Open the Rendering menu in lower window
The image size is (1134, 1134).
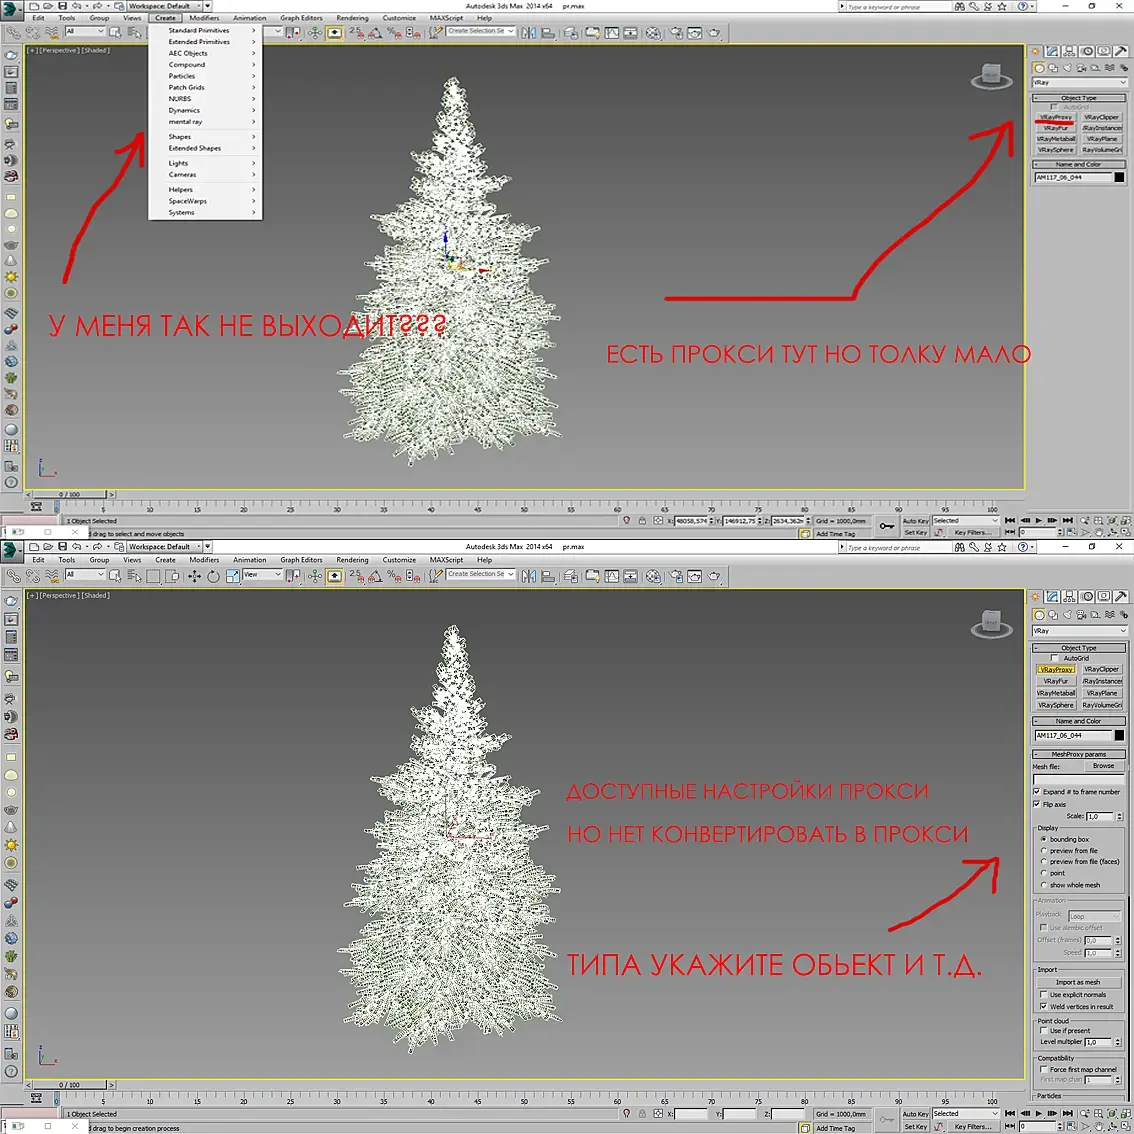(352, 560)
